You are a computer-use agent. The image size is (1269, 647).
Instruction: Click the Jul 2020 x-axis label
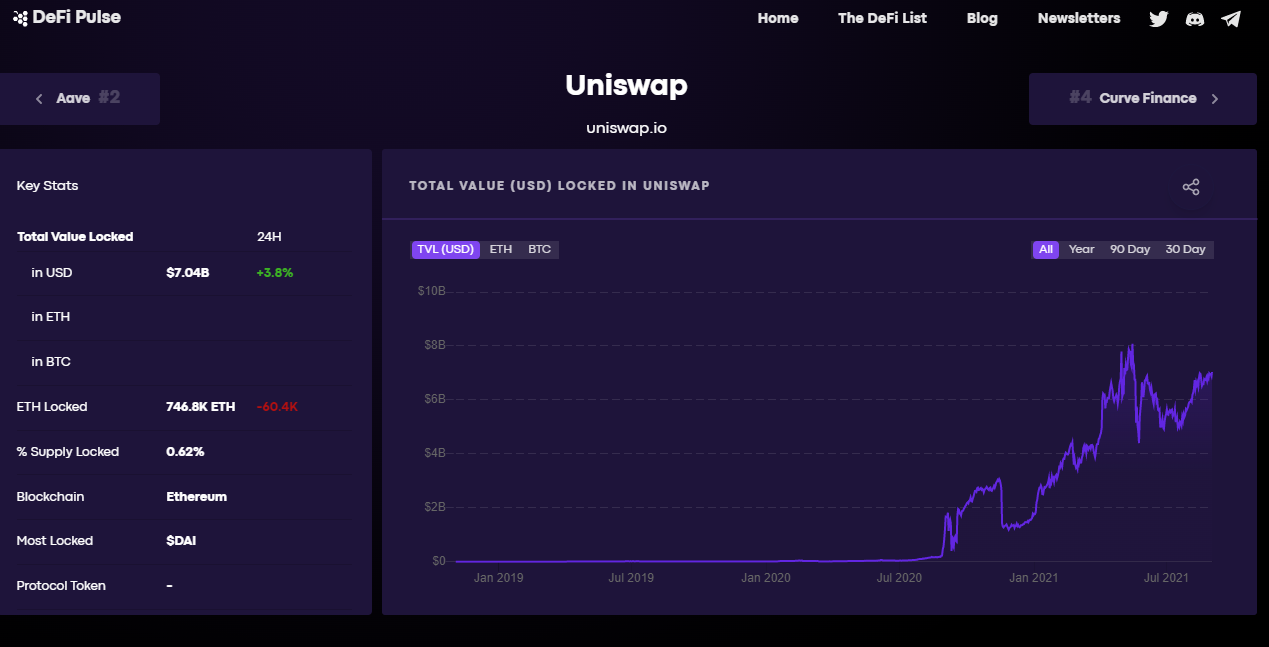point(899,578)
